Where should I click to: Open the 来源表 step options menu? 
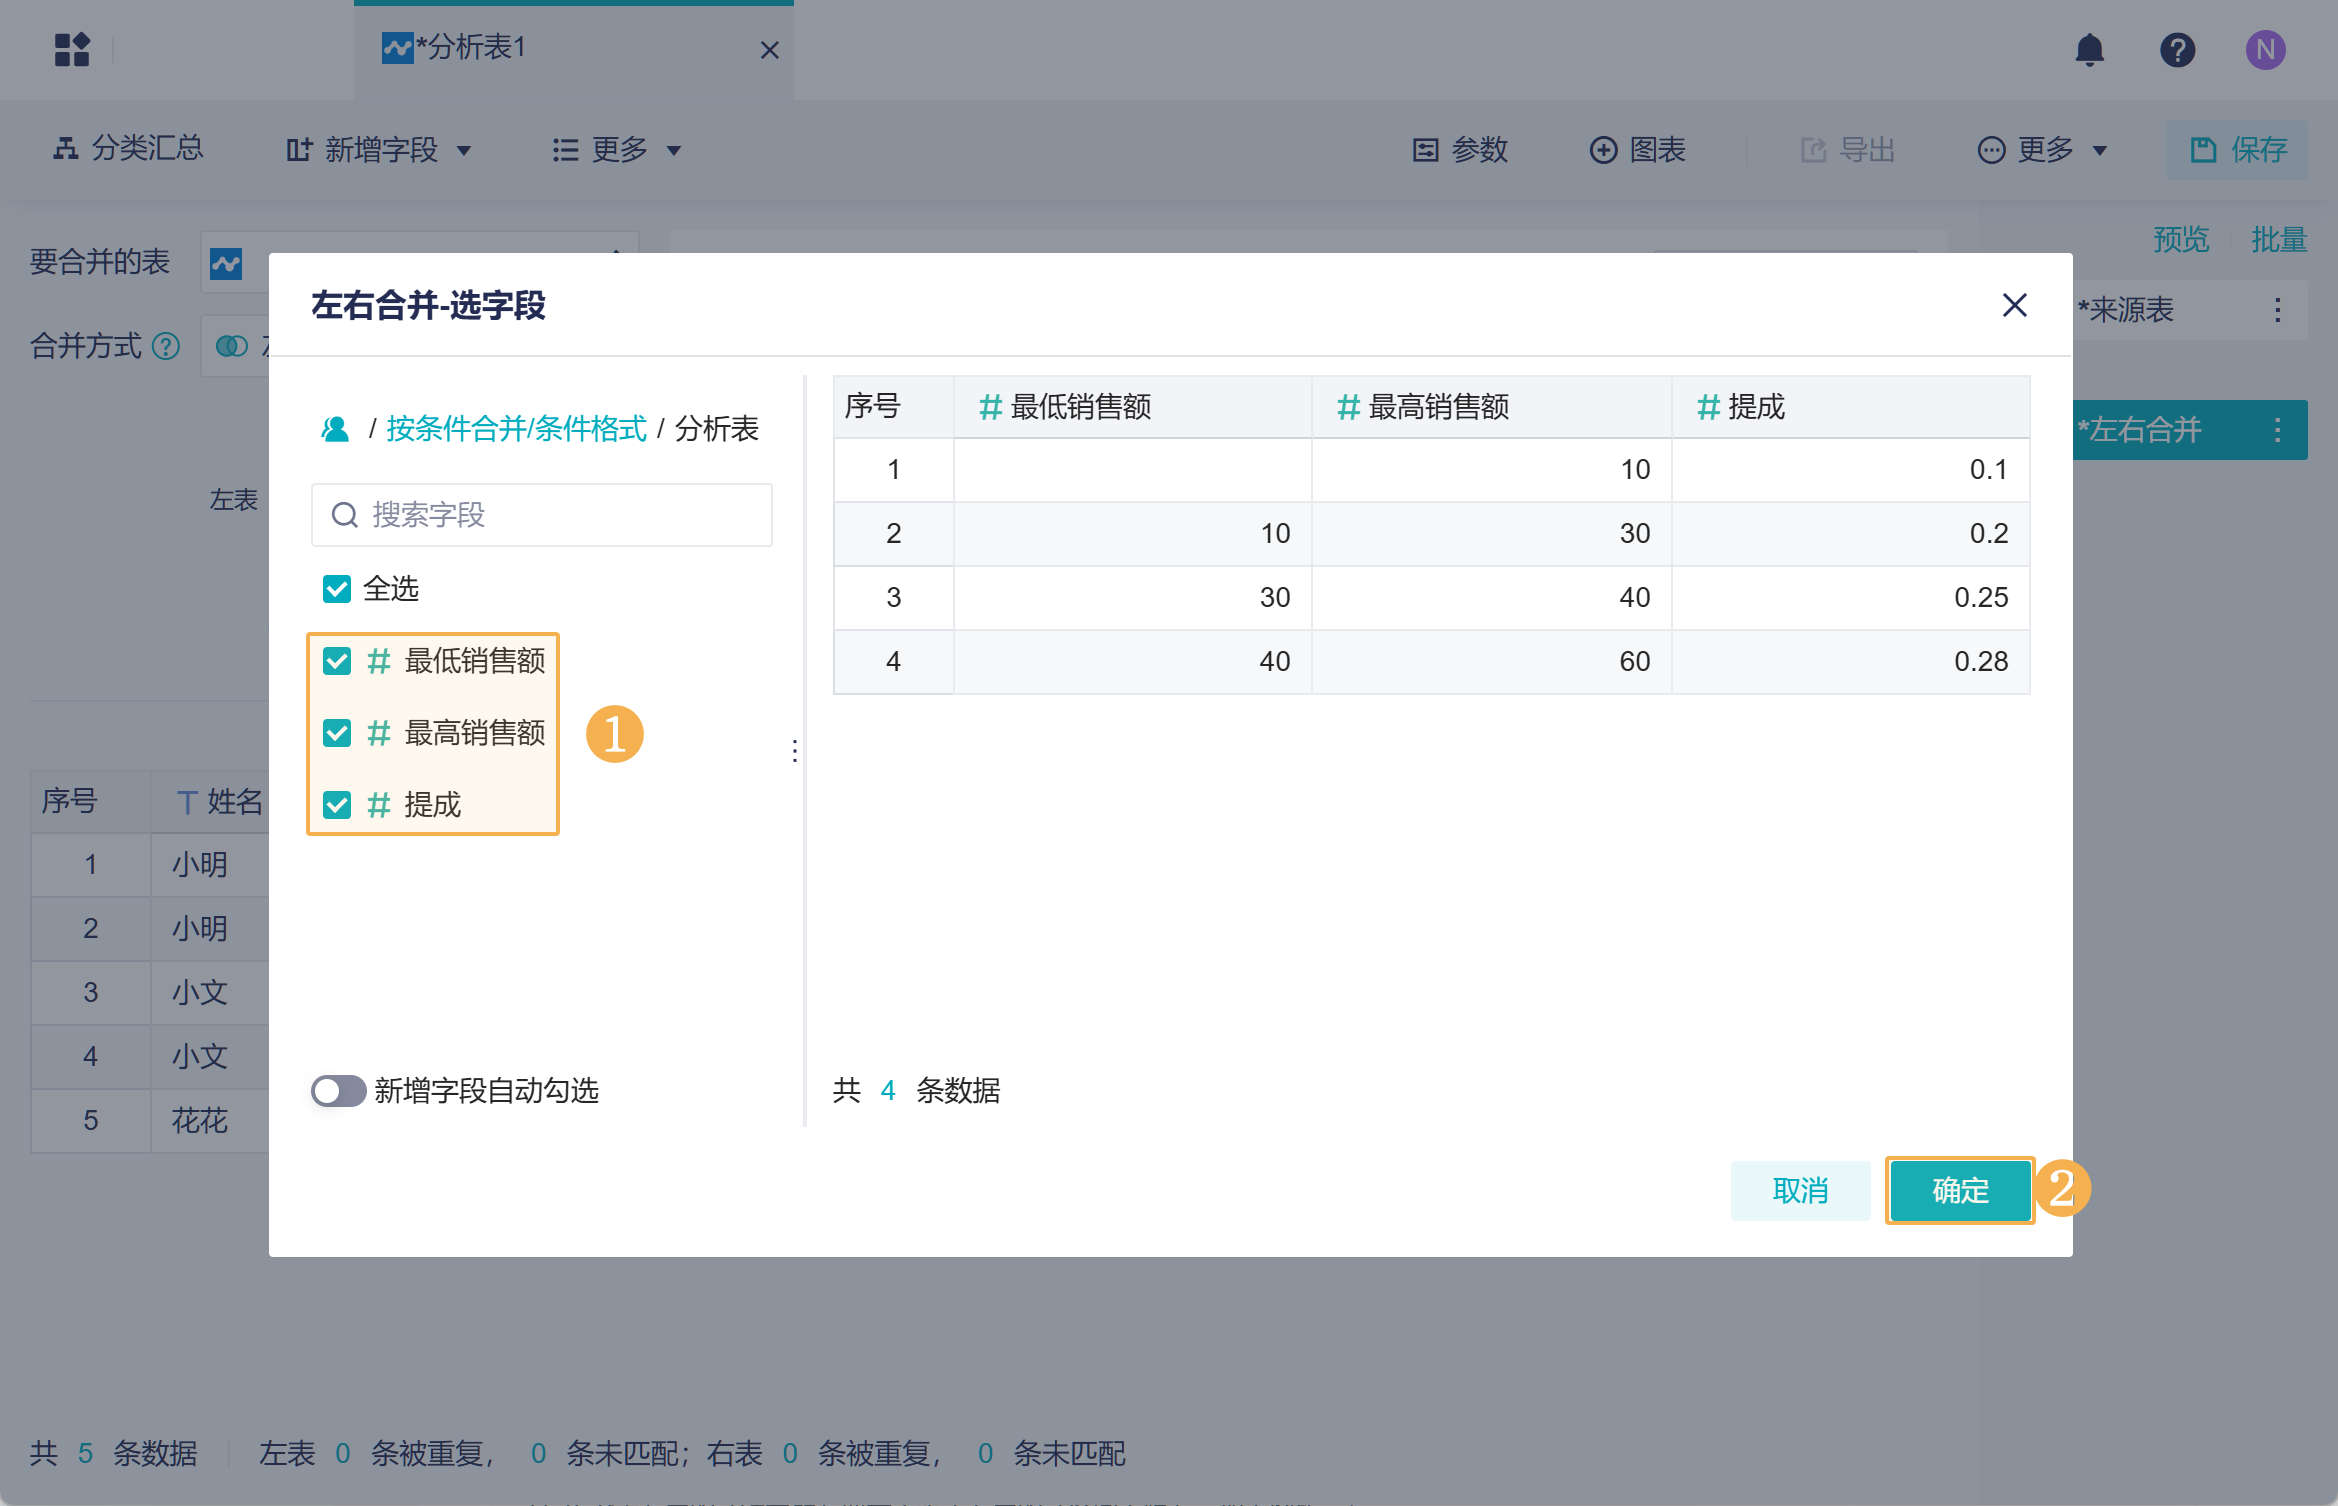click(x=2278, y=310)
